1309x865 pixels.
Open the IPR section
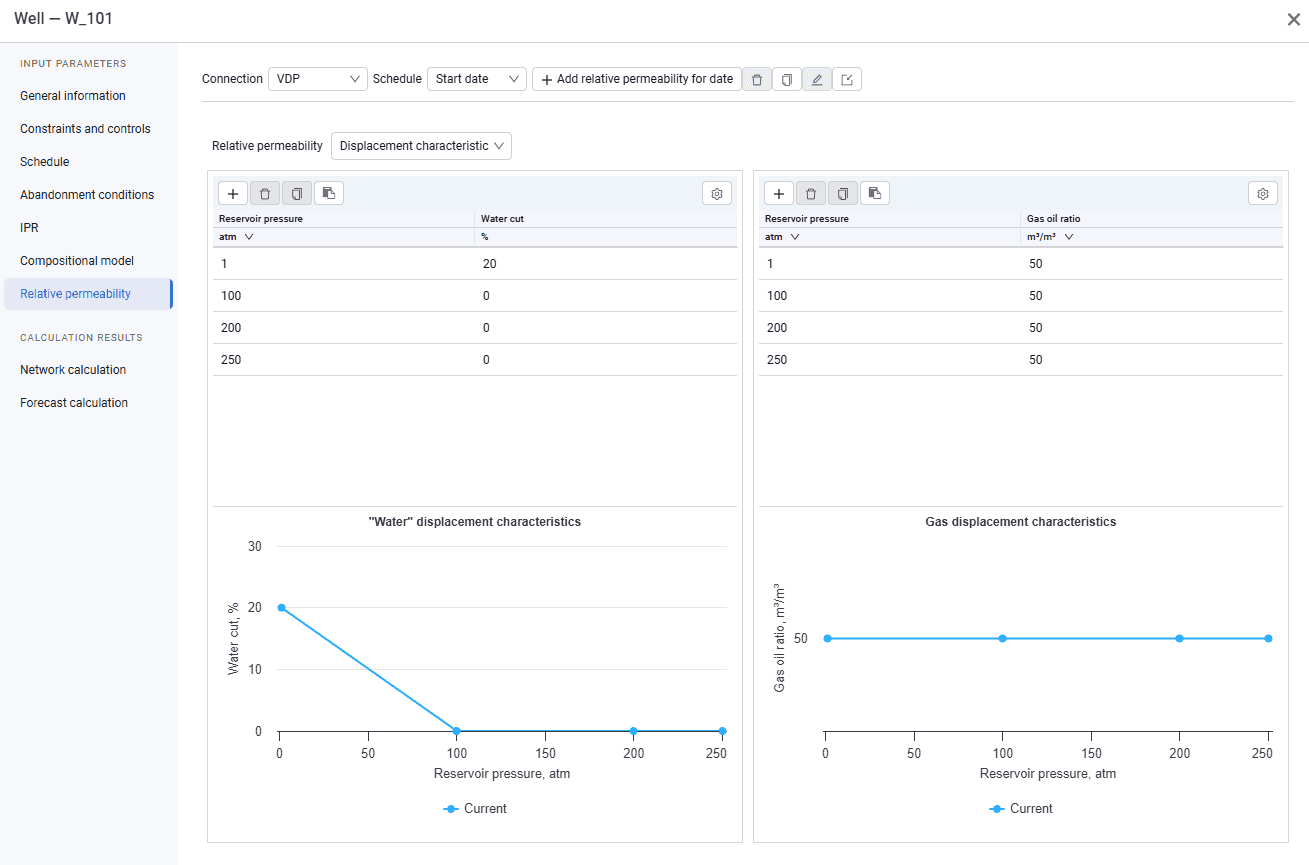pos(29,228)
